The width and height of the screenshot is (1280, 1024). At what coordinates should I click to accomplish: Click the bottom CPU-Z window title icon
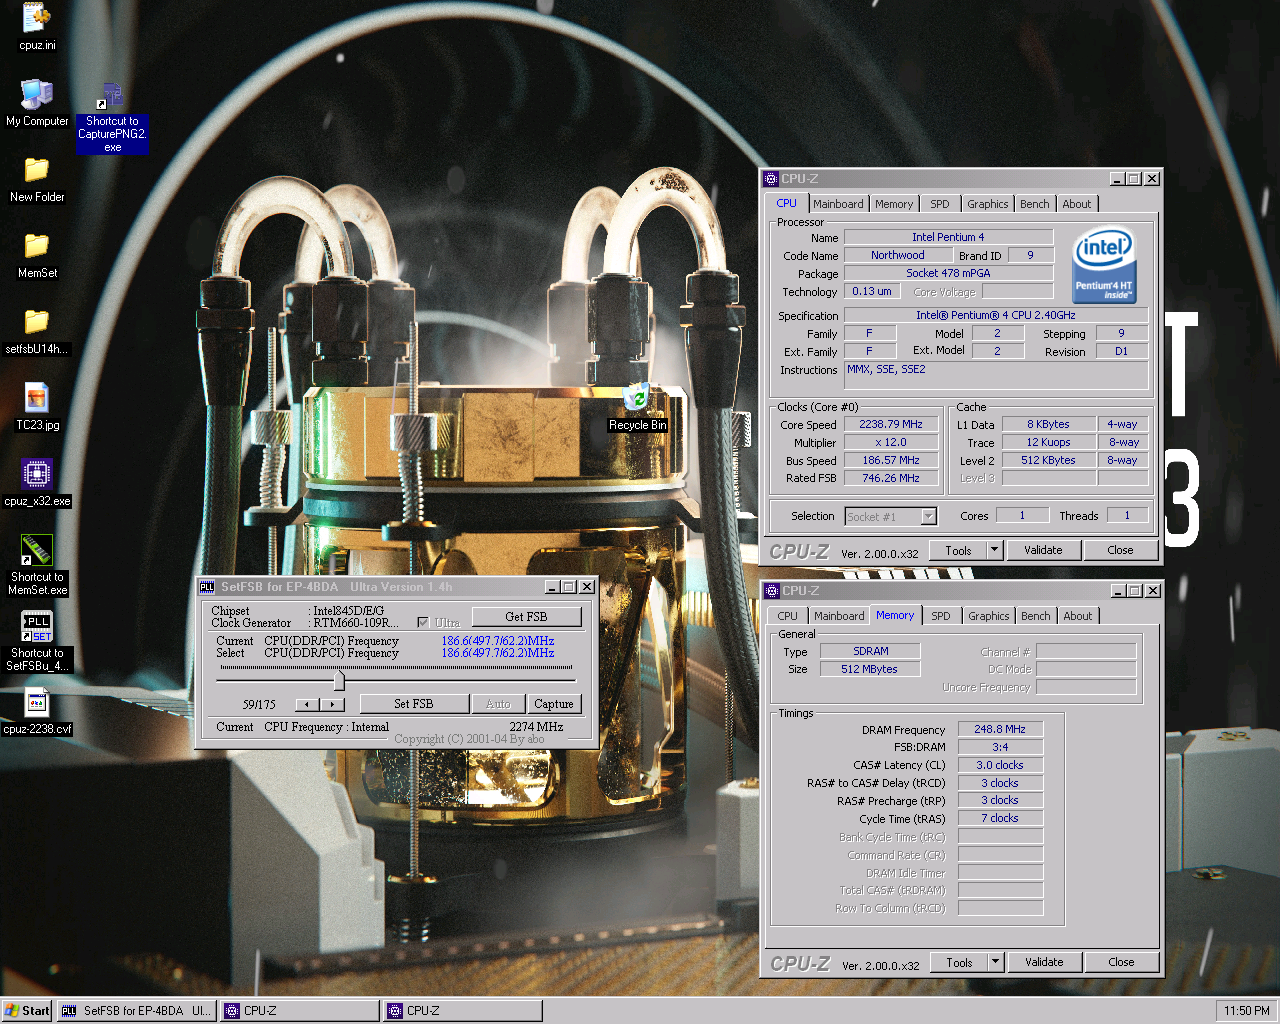[x=772, y=591]
